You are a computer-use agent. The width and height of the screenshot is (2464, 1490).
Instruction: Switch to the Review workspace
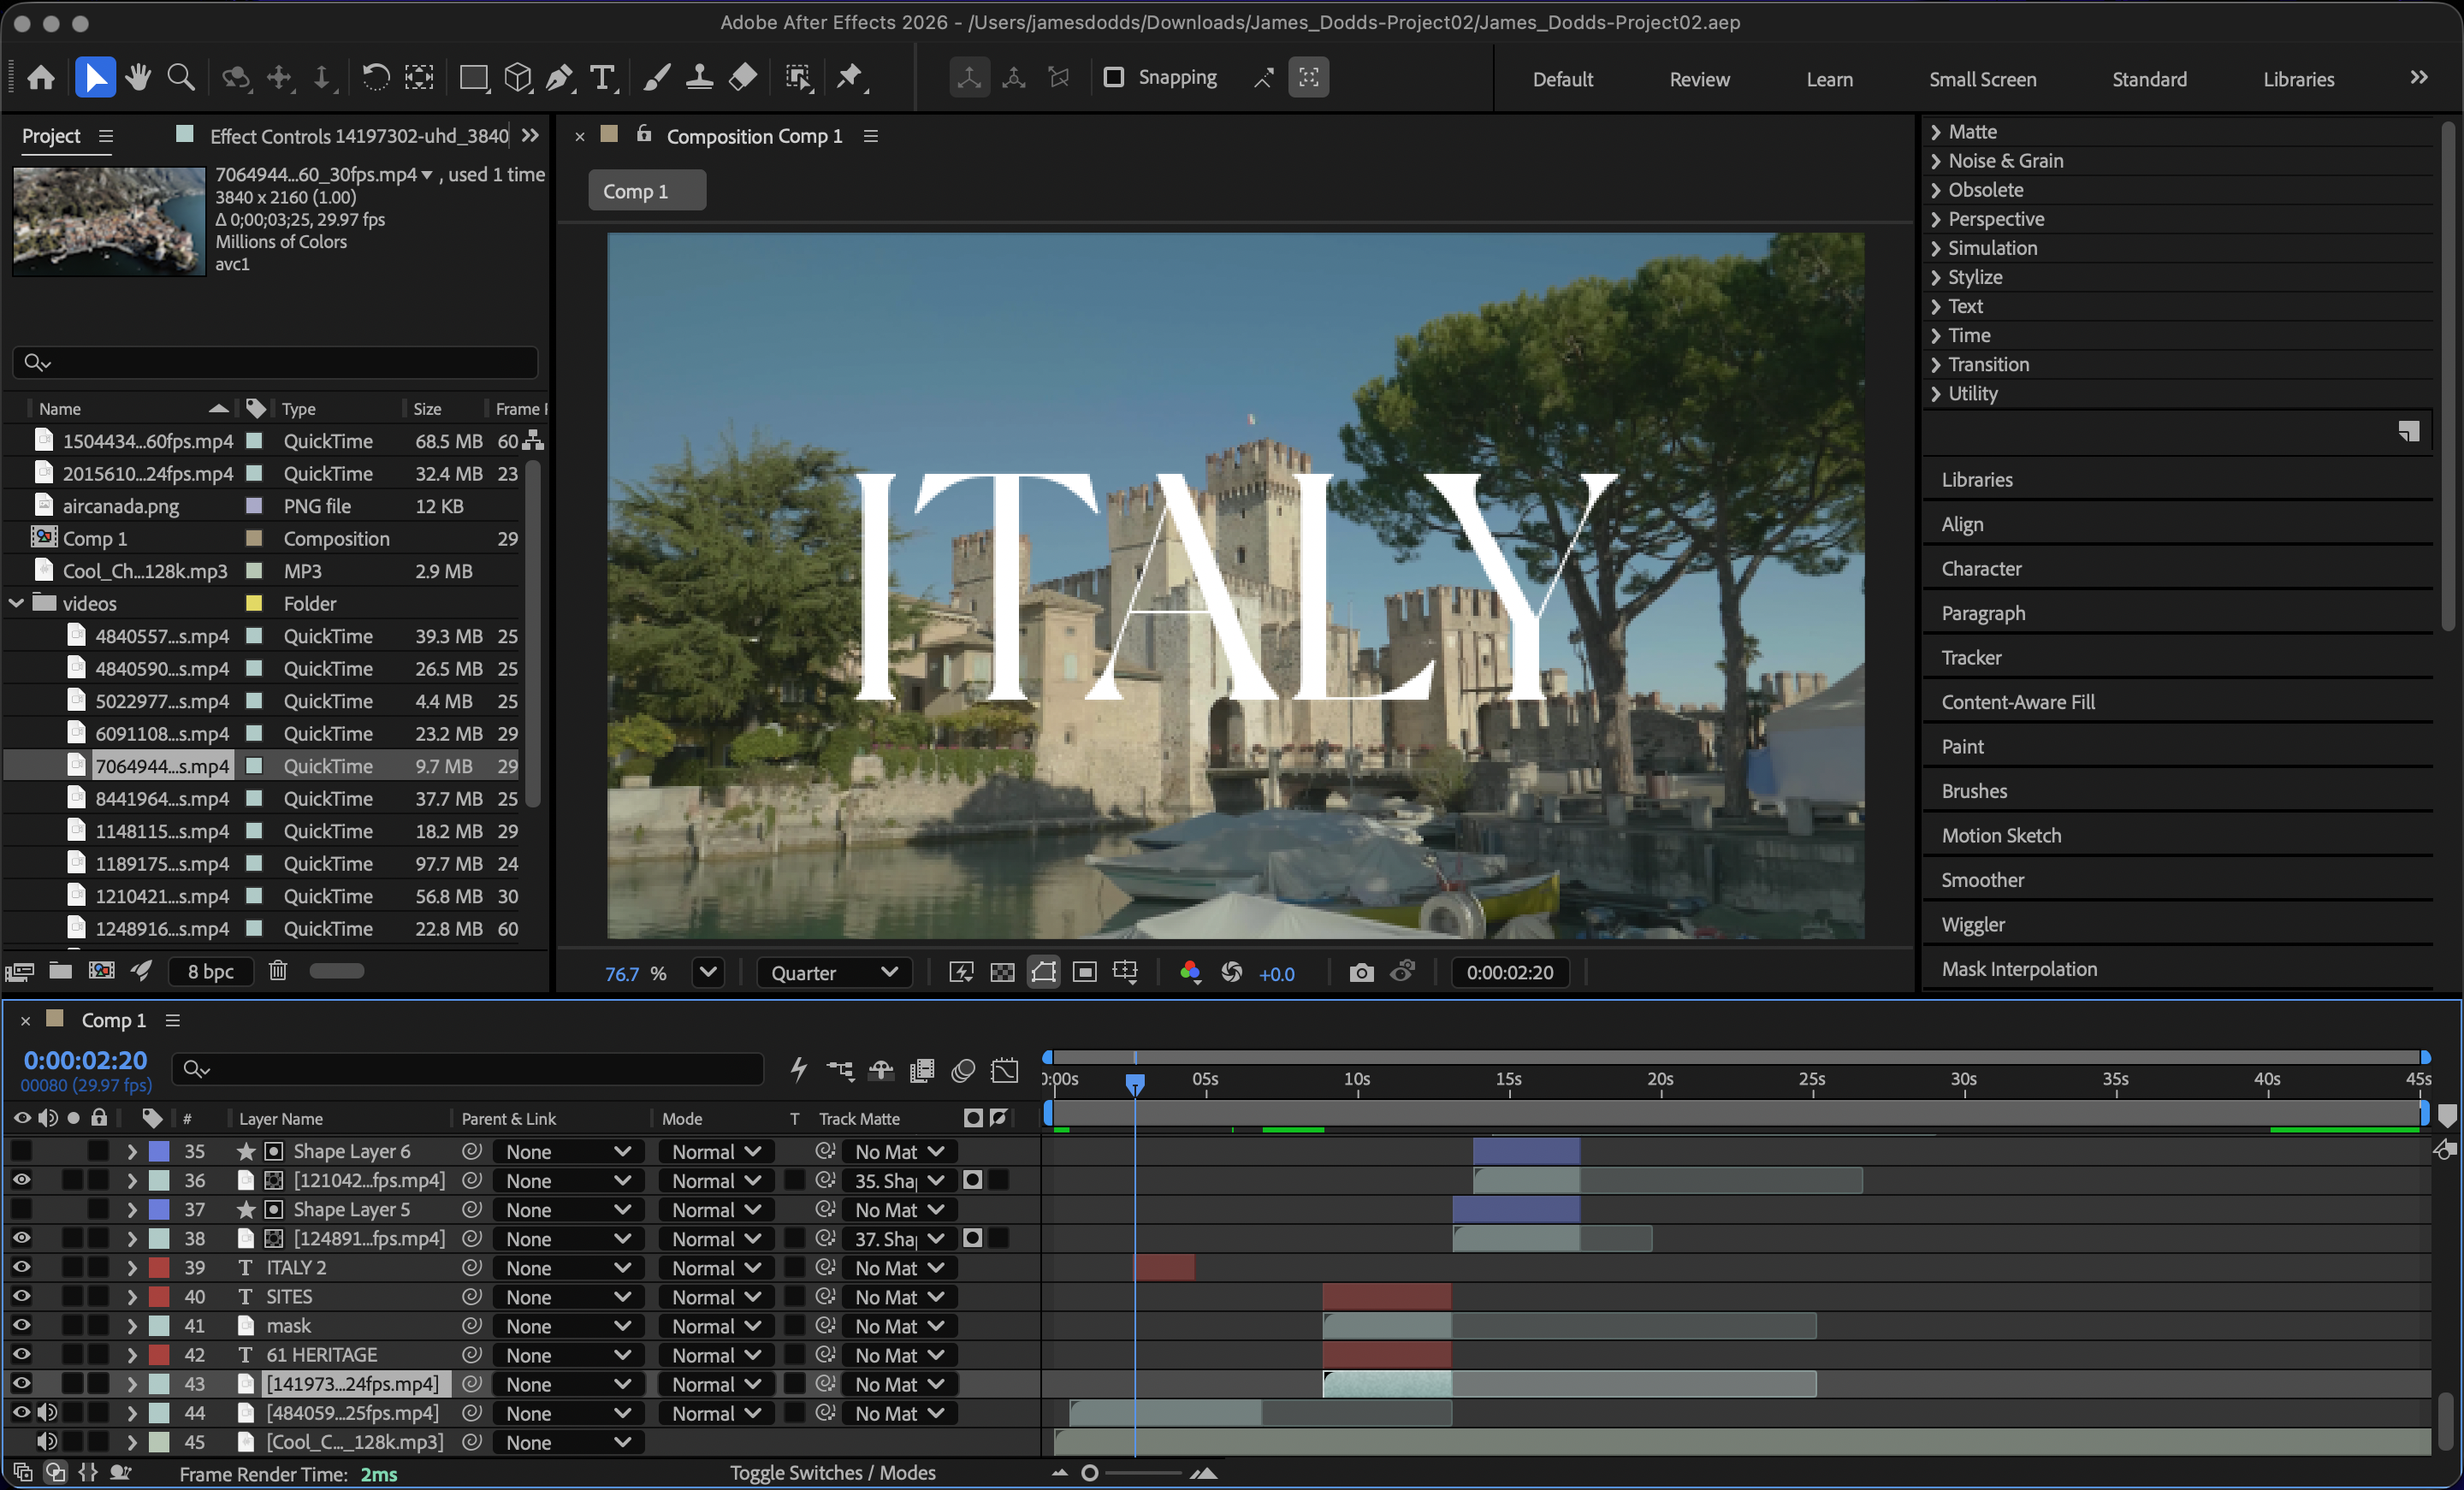coord(1699,79)
